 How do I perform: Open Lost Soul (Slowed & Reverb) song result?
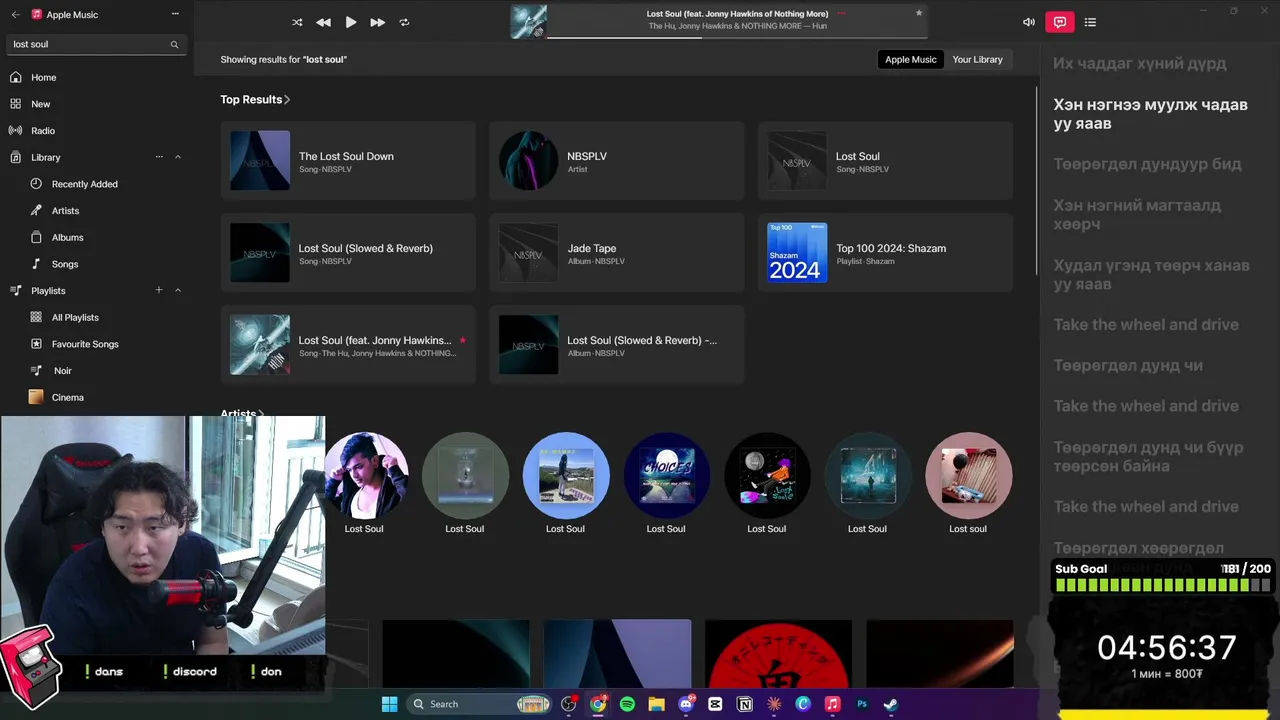(x=348, y=252)
